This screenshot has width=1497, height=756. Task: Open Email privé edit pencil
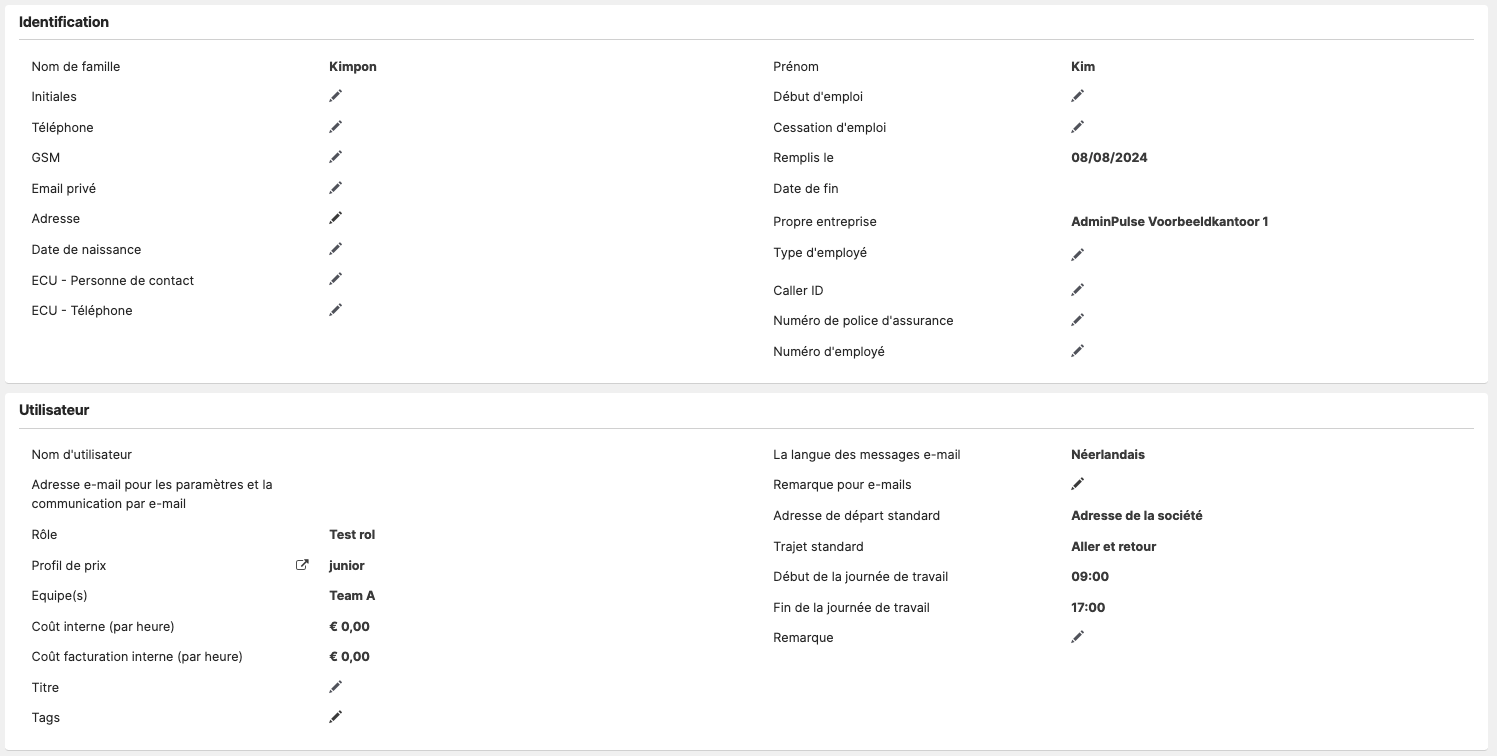point(336,188)
